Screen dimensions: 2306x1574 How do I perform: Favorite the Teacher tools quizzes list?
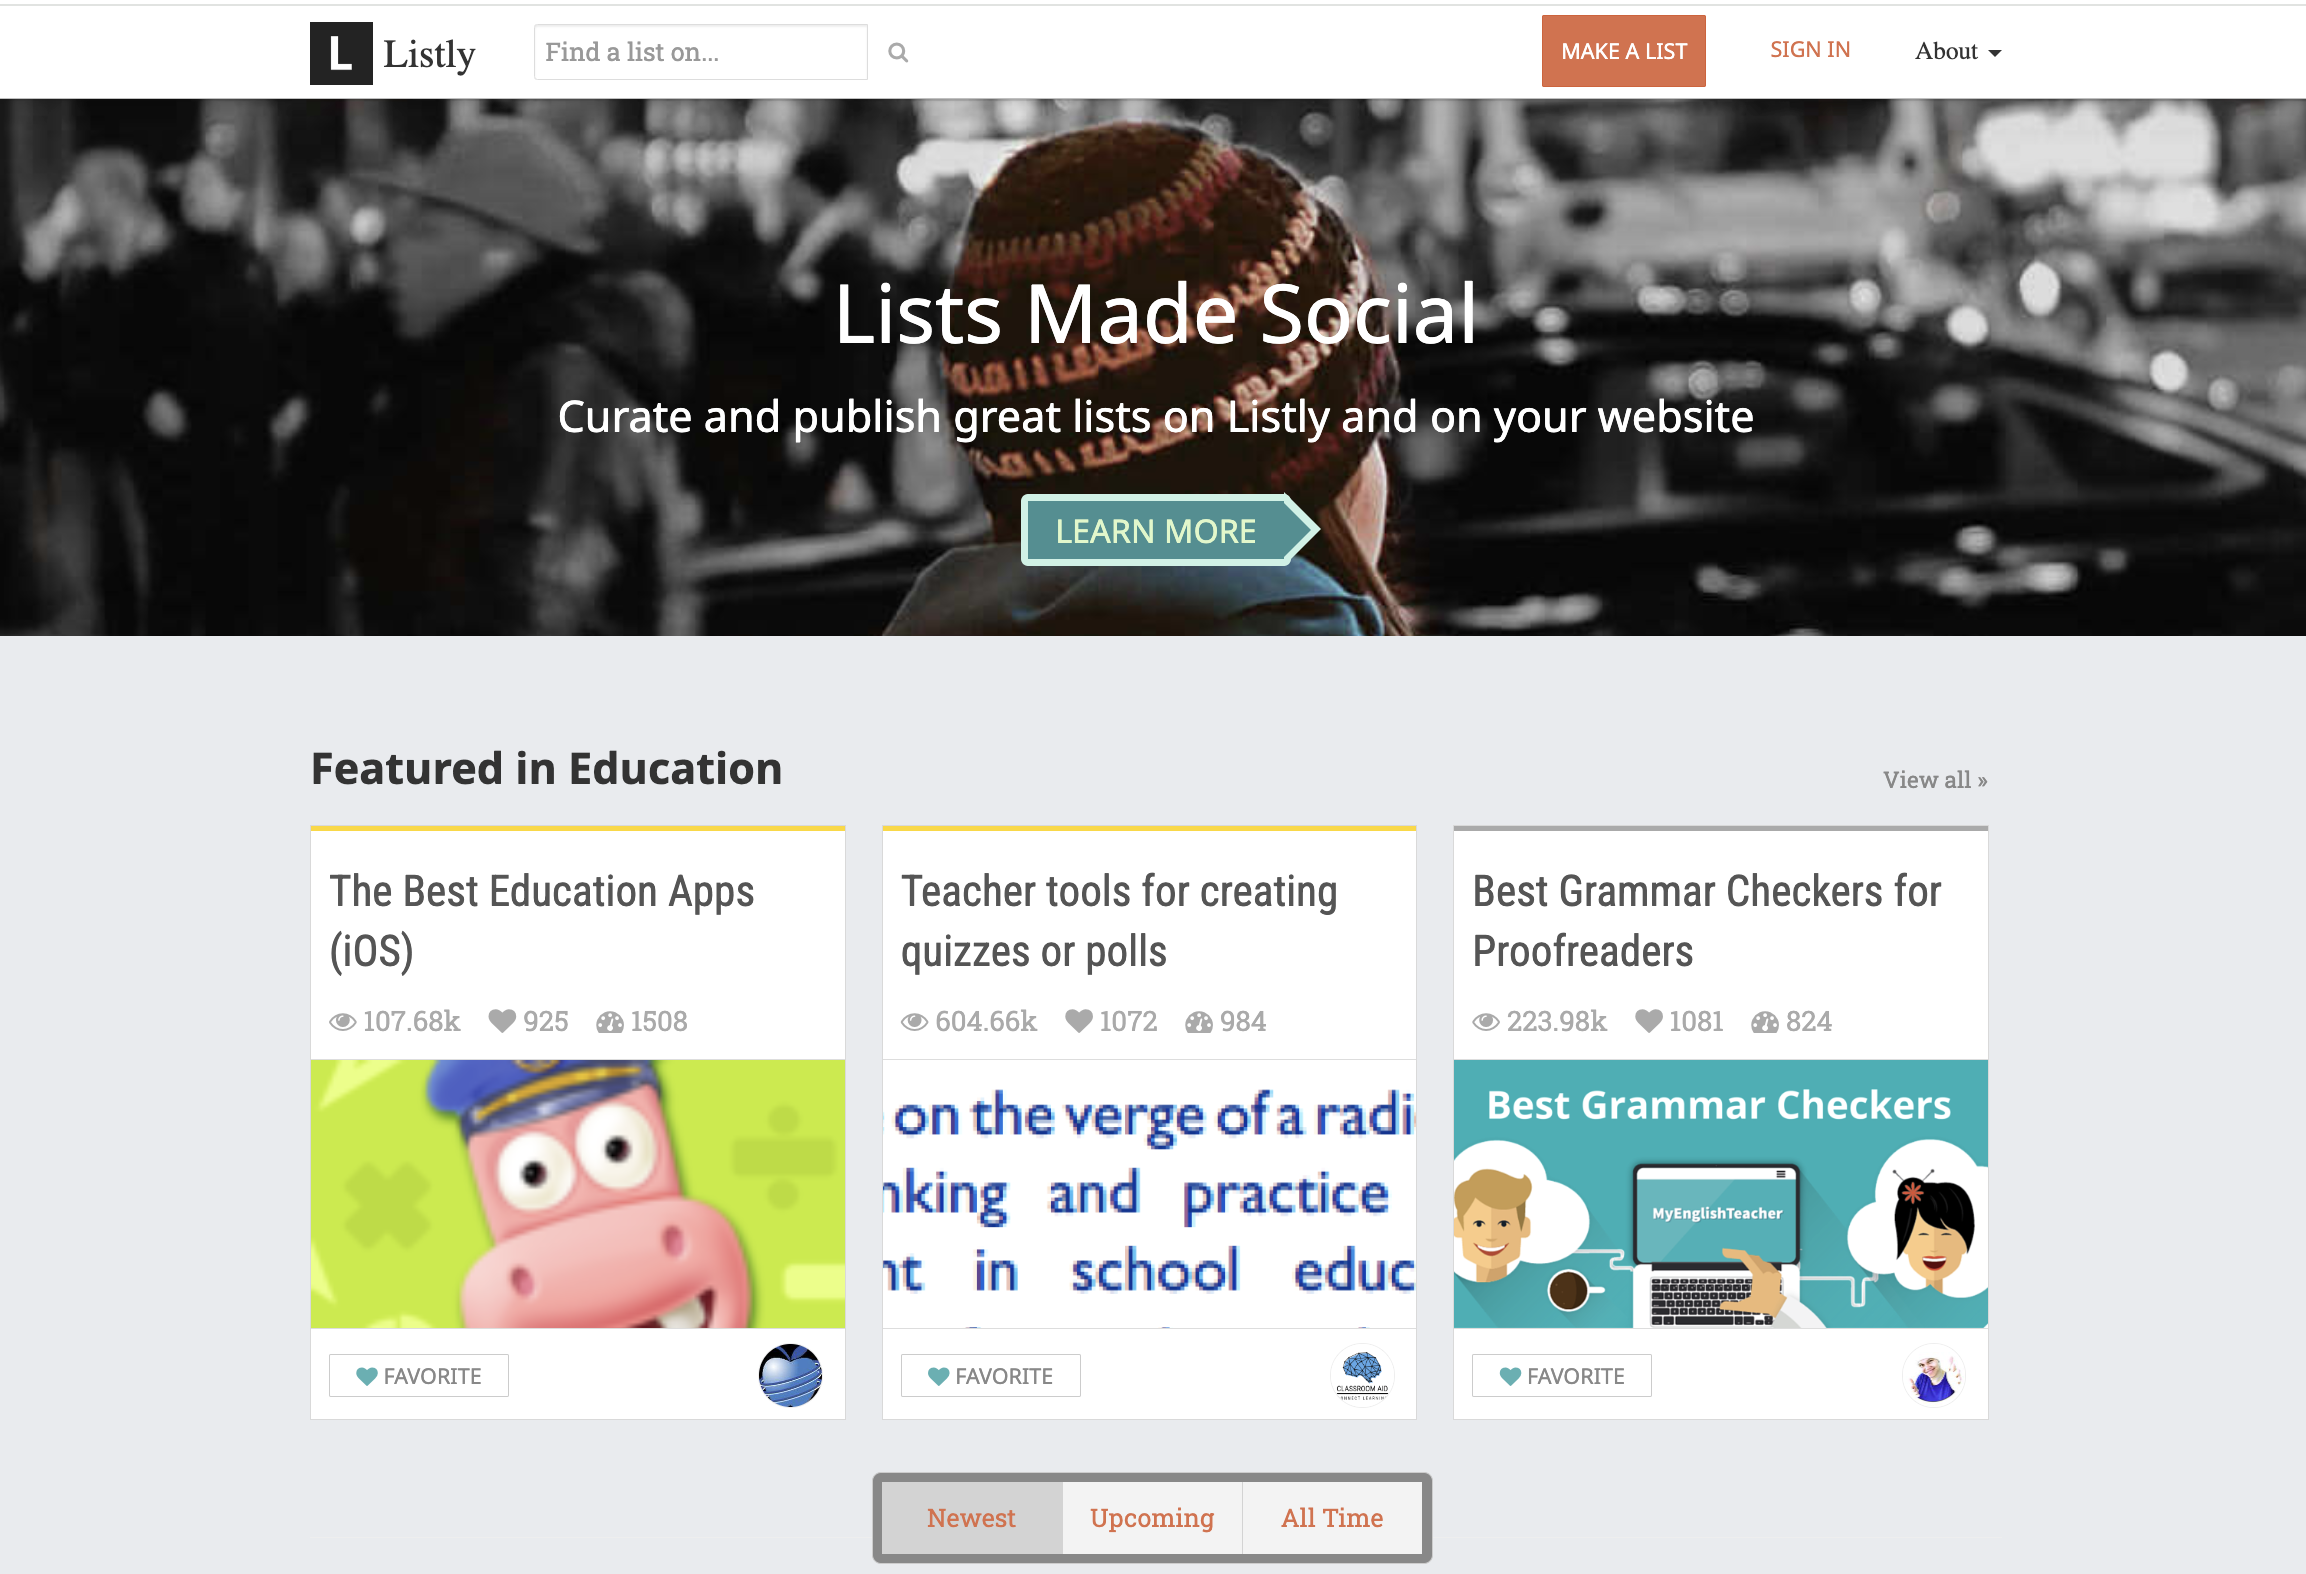click(990, 1376)
